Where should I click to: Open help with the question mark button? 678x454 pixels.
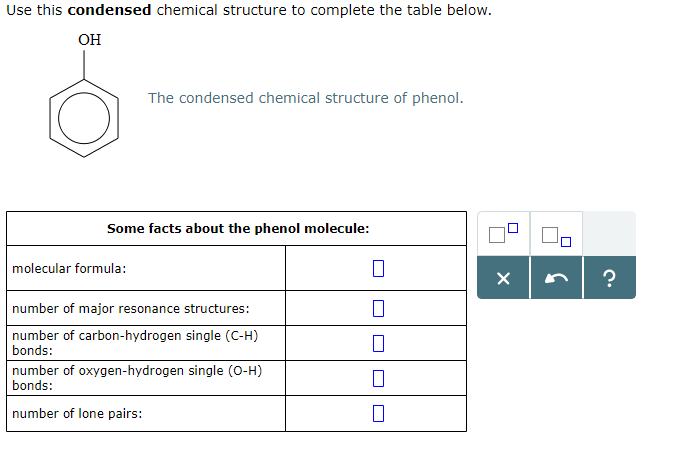click(609, 279)
